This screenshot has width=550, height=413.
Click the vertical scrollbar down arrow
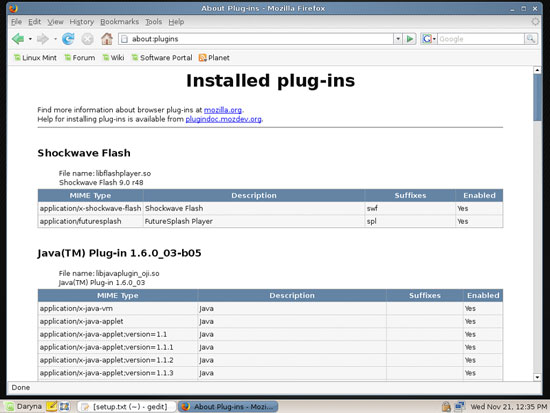pos(537,377)
